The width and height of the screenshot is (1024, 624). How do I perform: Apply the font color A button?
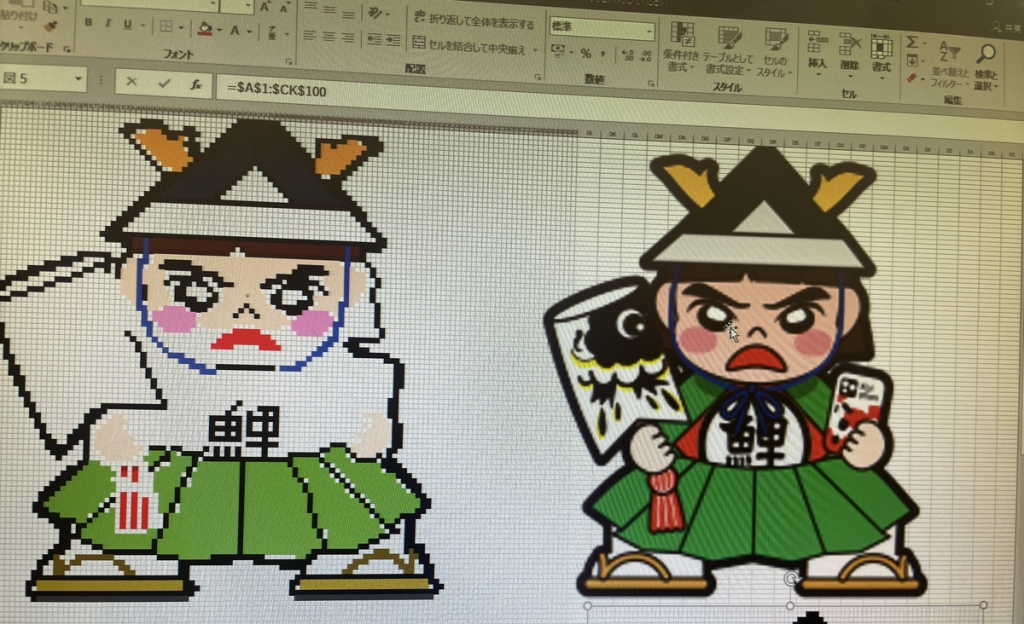pyautogui.click(x=235, y=30)
